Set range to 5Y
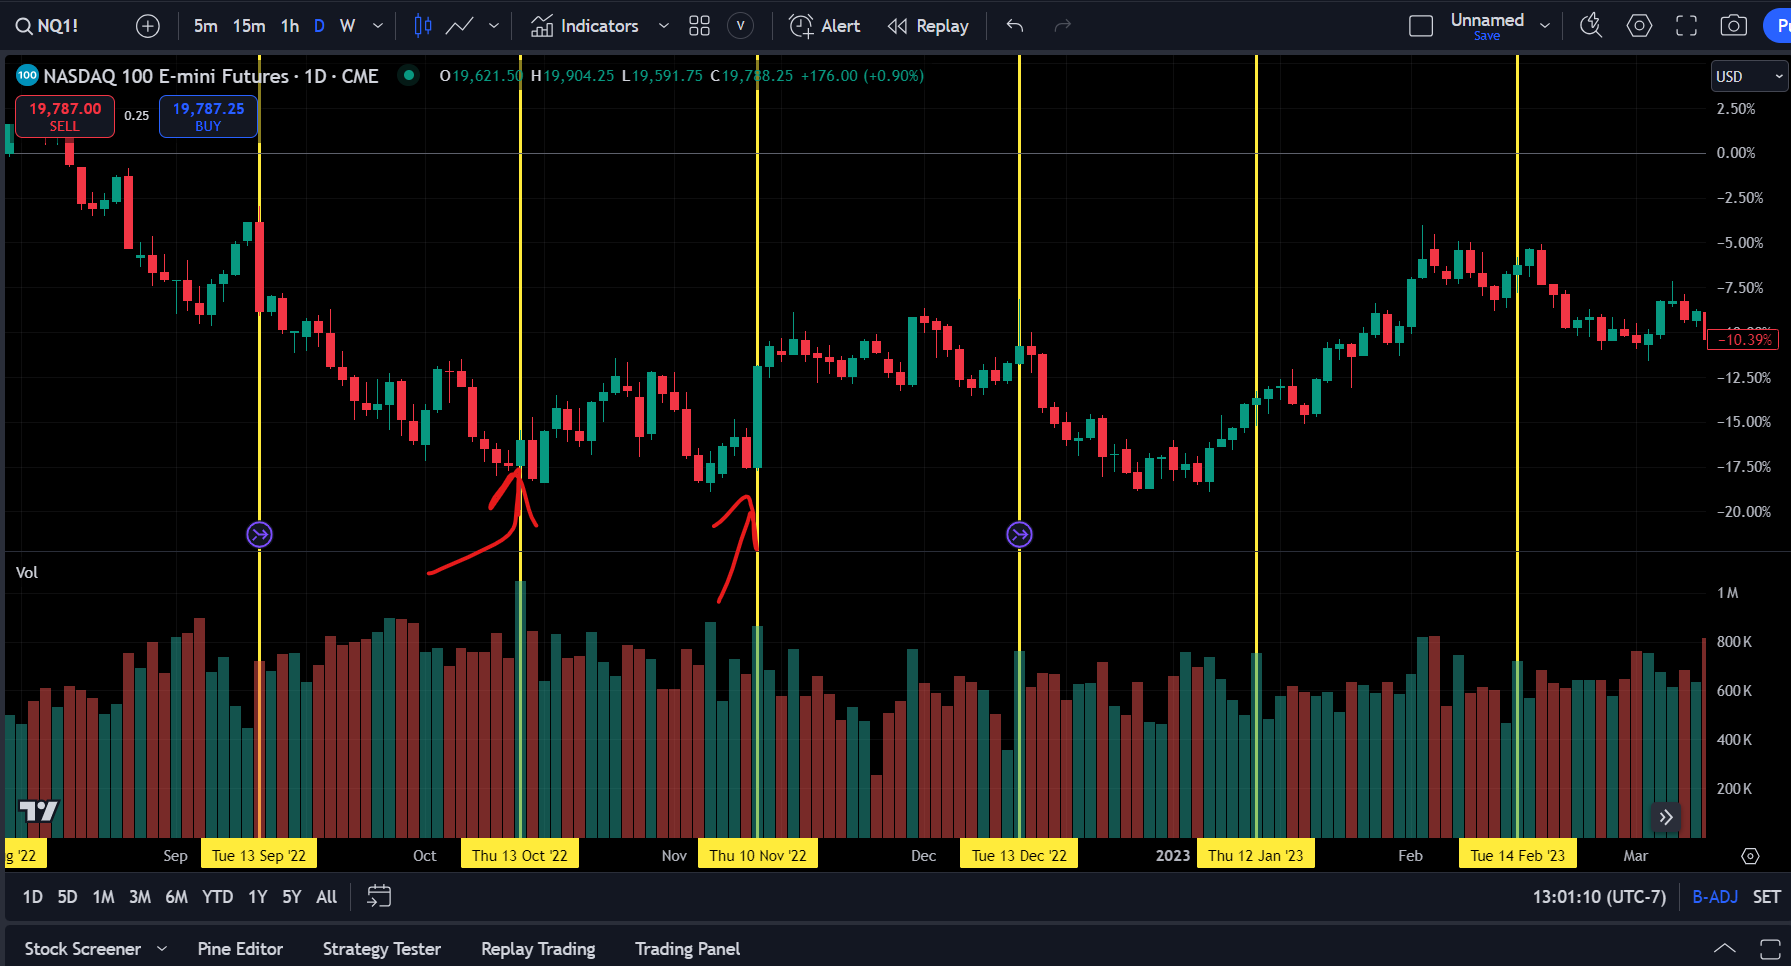1791x966 pixels. pyautogui.click(x=292, y=897)
